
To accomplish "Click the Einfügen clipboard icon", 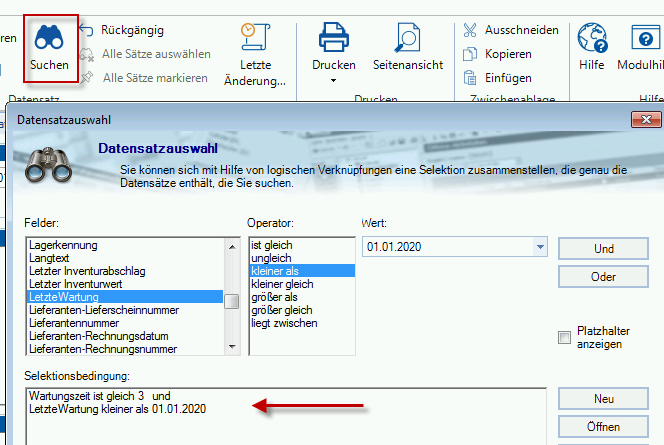I will 470,77.
